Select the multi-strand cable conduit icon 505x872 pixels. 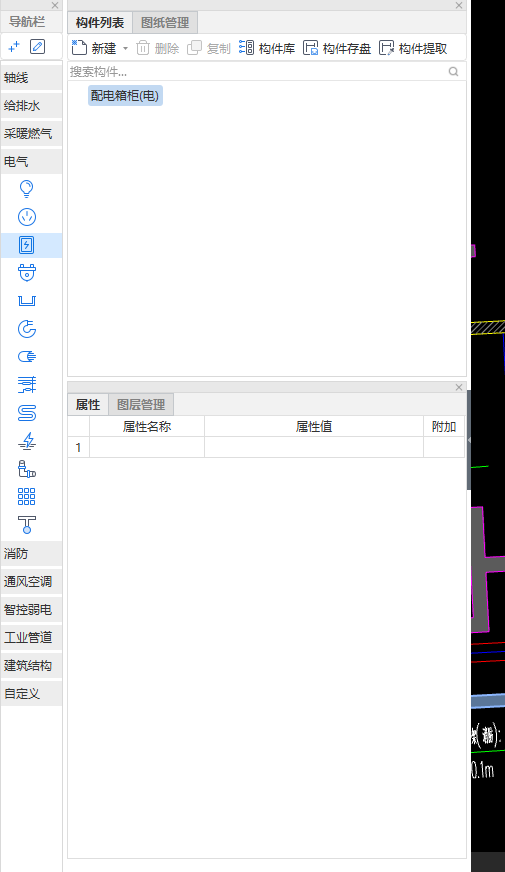[27, 356]
